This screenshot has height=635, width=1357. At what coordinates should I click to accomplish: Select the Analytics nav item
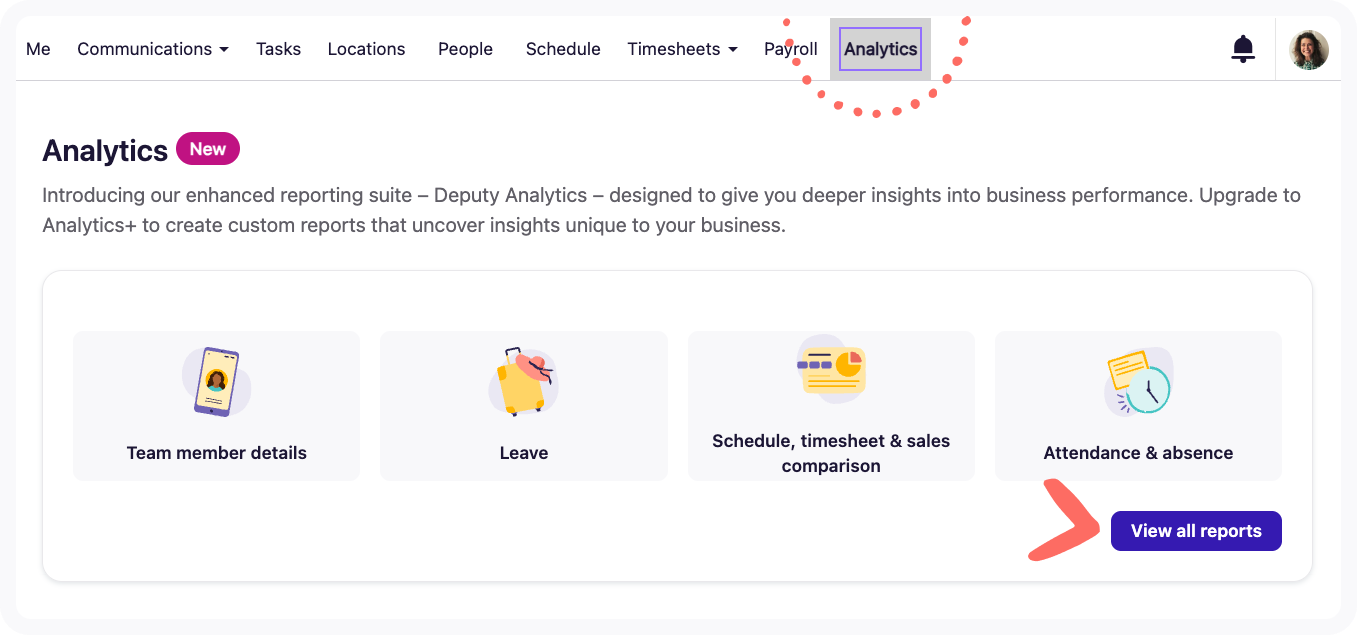pos(880,49)
